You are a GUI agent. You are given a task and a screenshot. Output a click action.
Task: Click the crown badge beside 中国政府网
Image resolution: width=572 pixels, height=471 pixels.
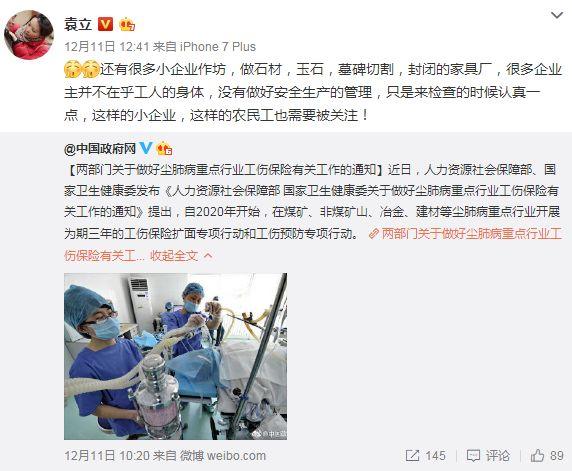click(x=164, y=148)
